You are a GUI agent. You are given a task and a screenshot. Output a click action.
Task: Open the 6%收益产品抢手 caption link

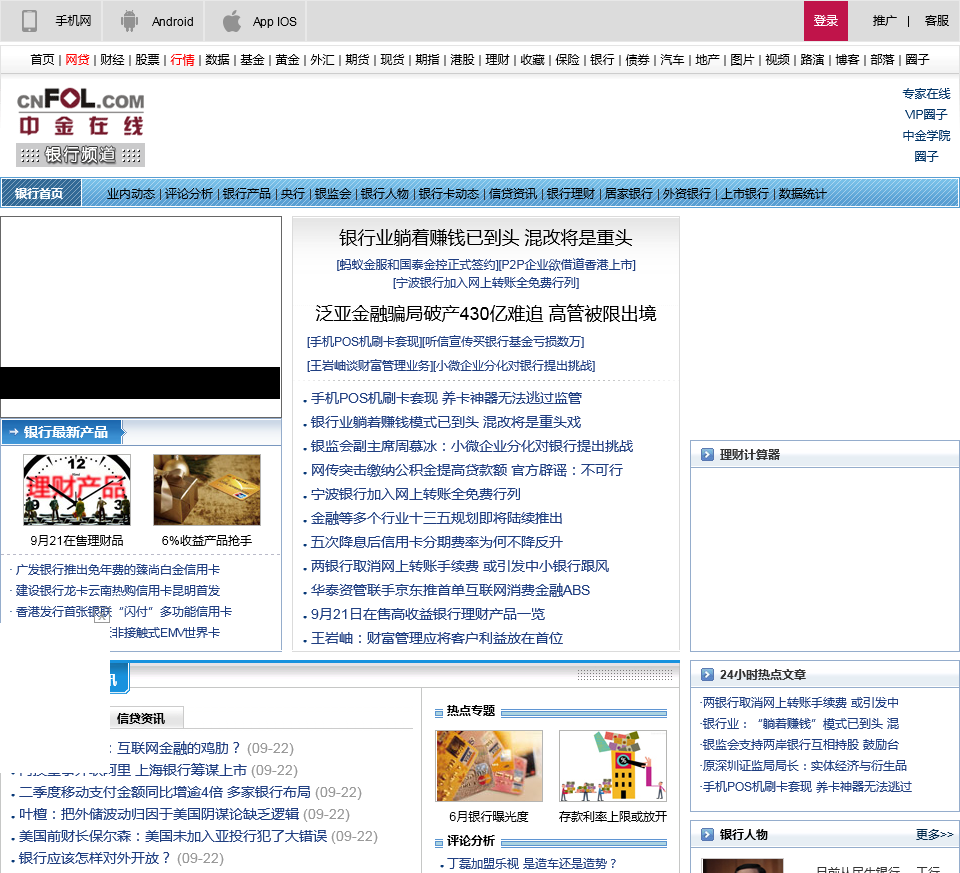coord(207,541)
